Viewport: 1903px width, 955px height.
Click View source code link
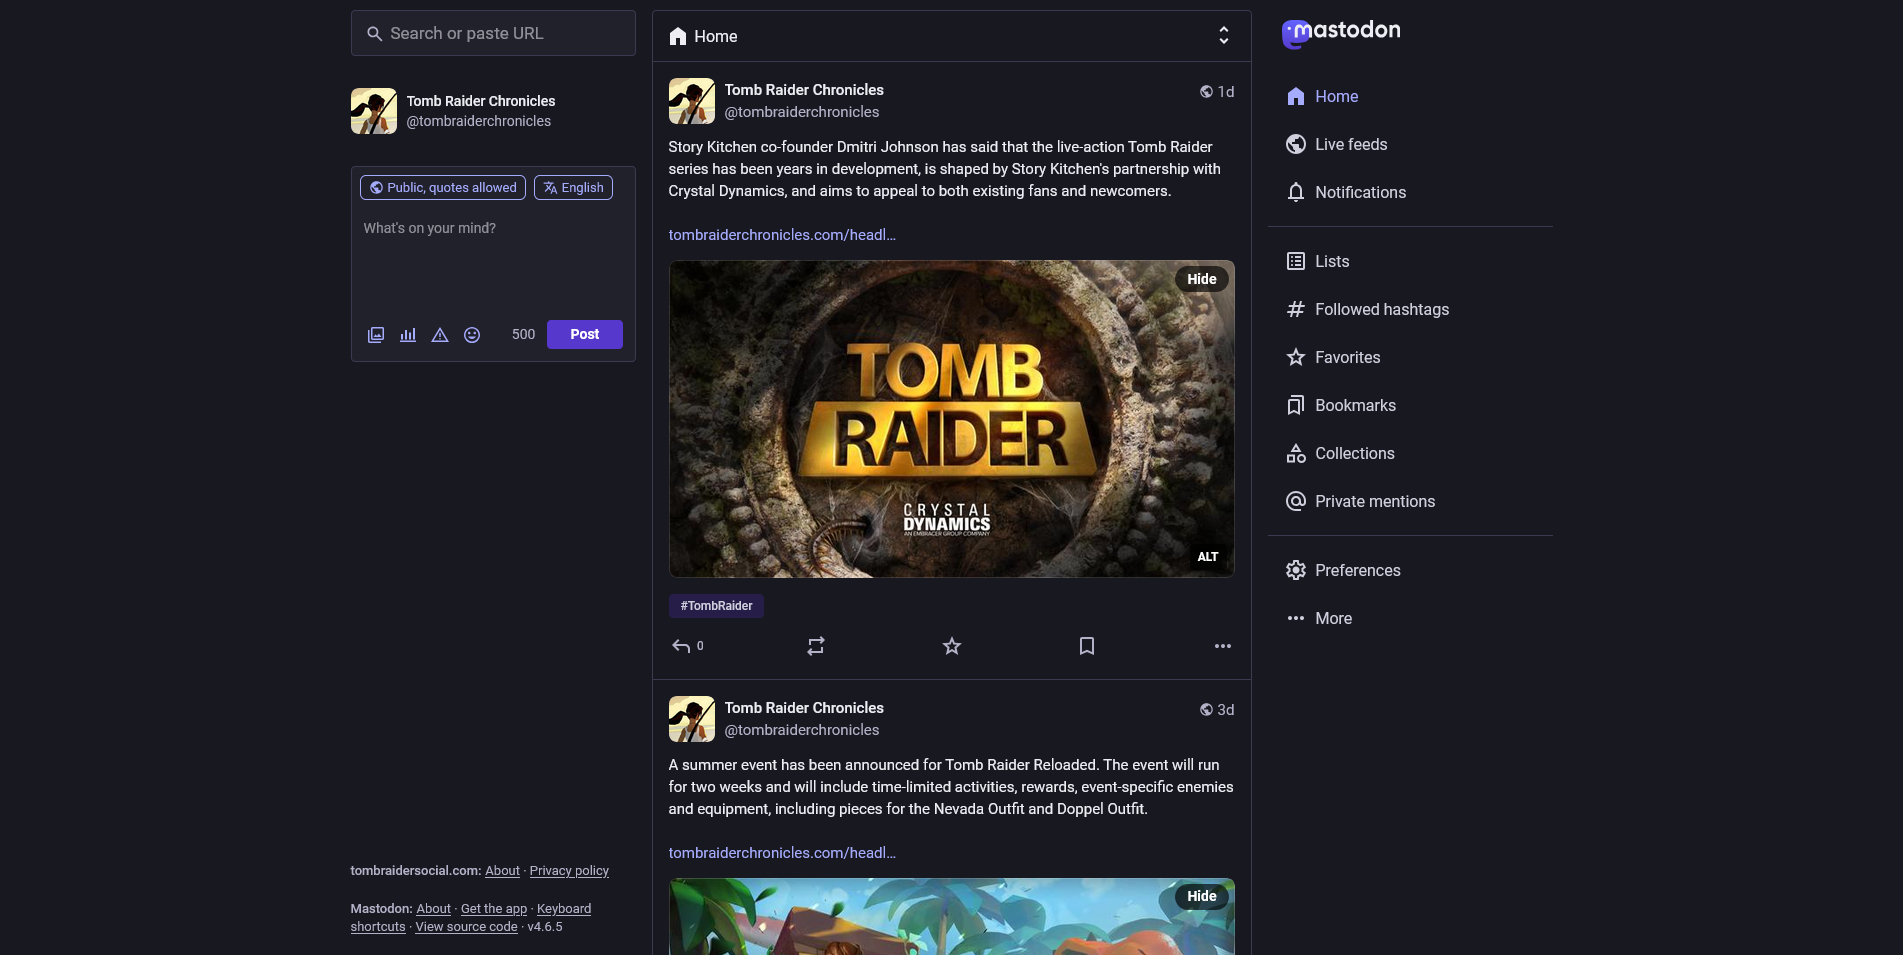[x=467, y=927]
